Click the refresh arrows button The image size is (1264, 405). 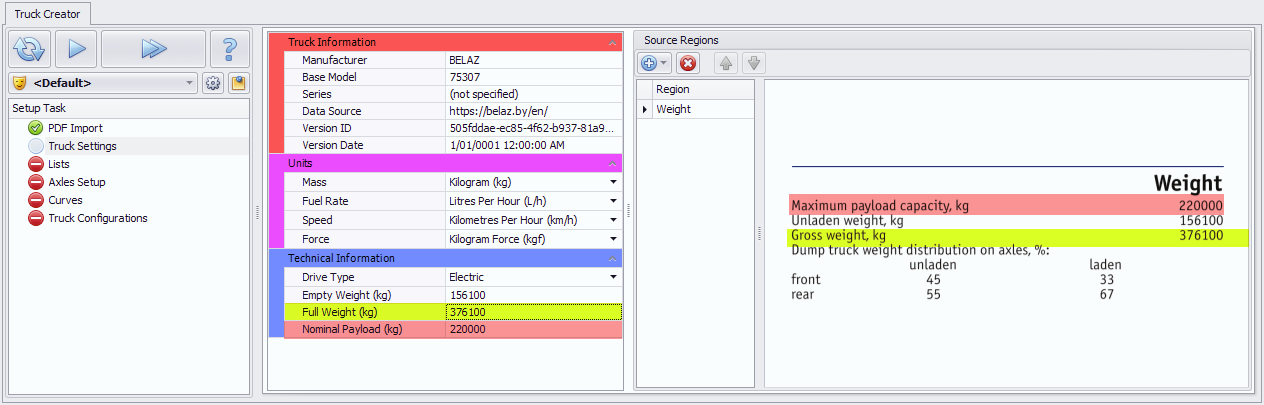(x=29, y=48)
